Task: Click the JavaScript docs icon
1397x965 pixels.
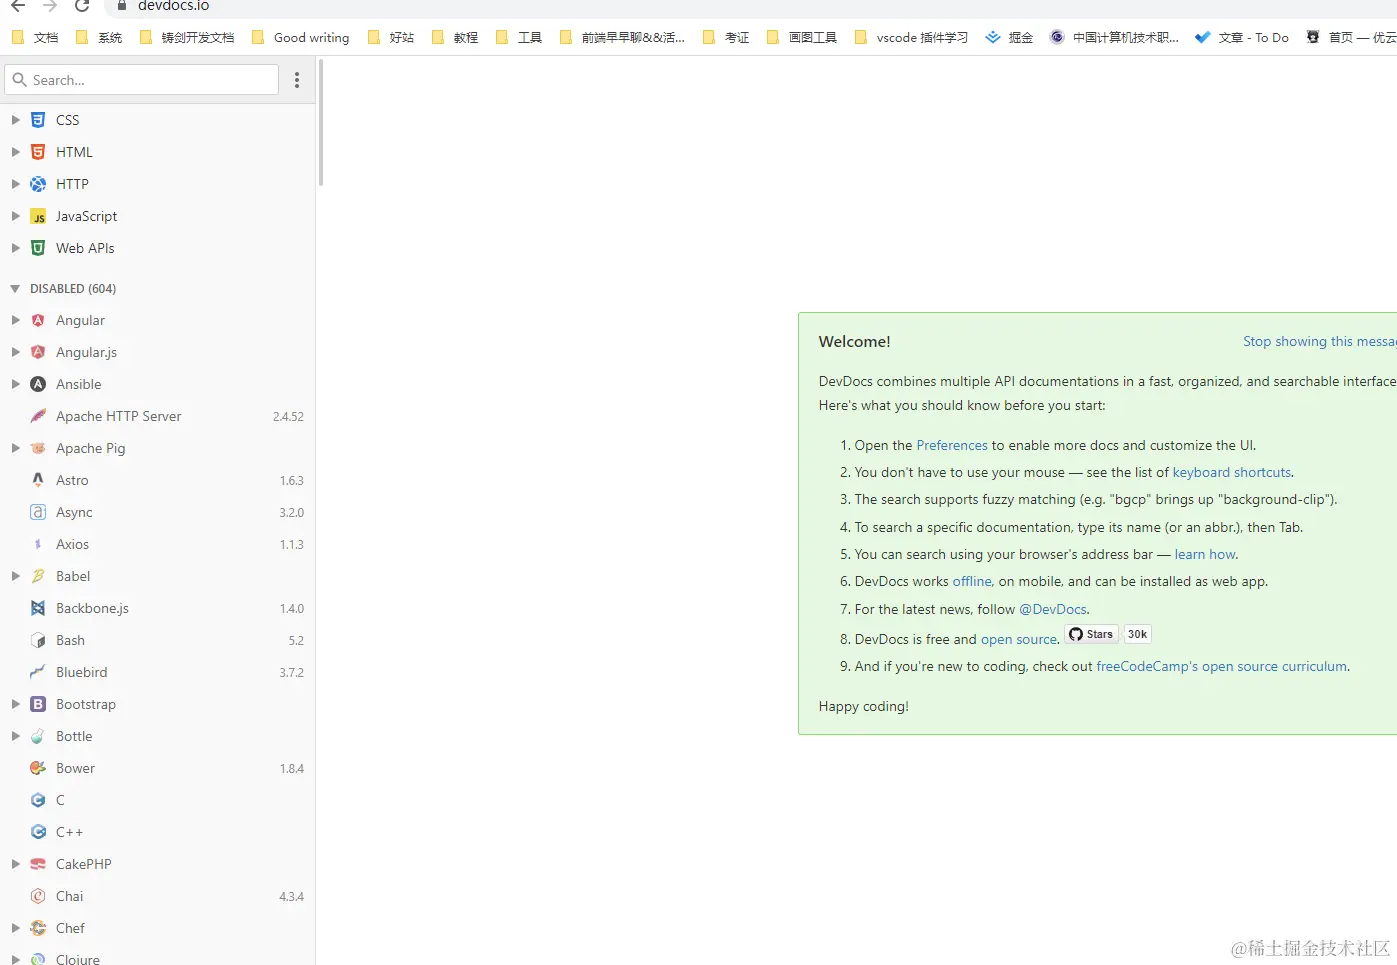Action: (x=38, y=216)
